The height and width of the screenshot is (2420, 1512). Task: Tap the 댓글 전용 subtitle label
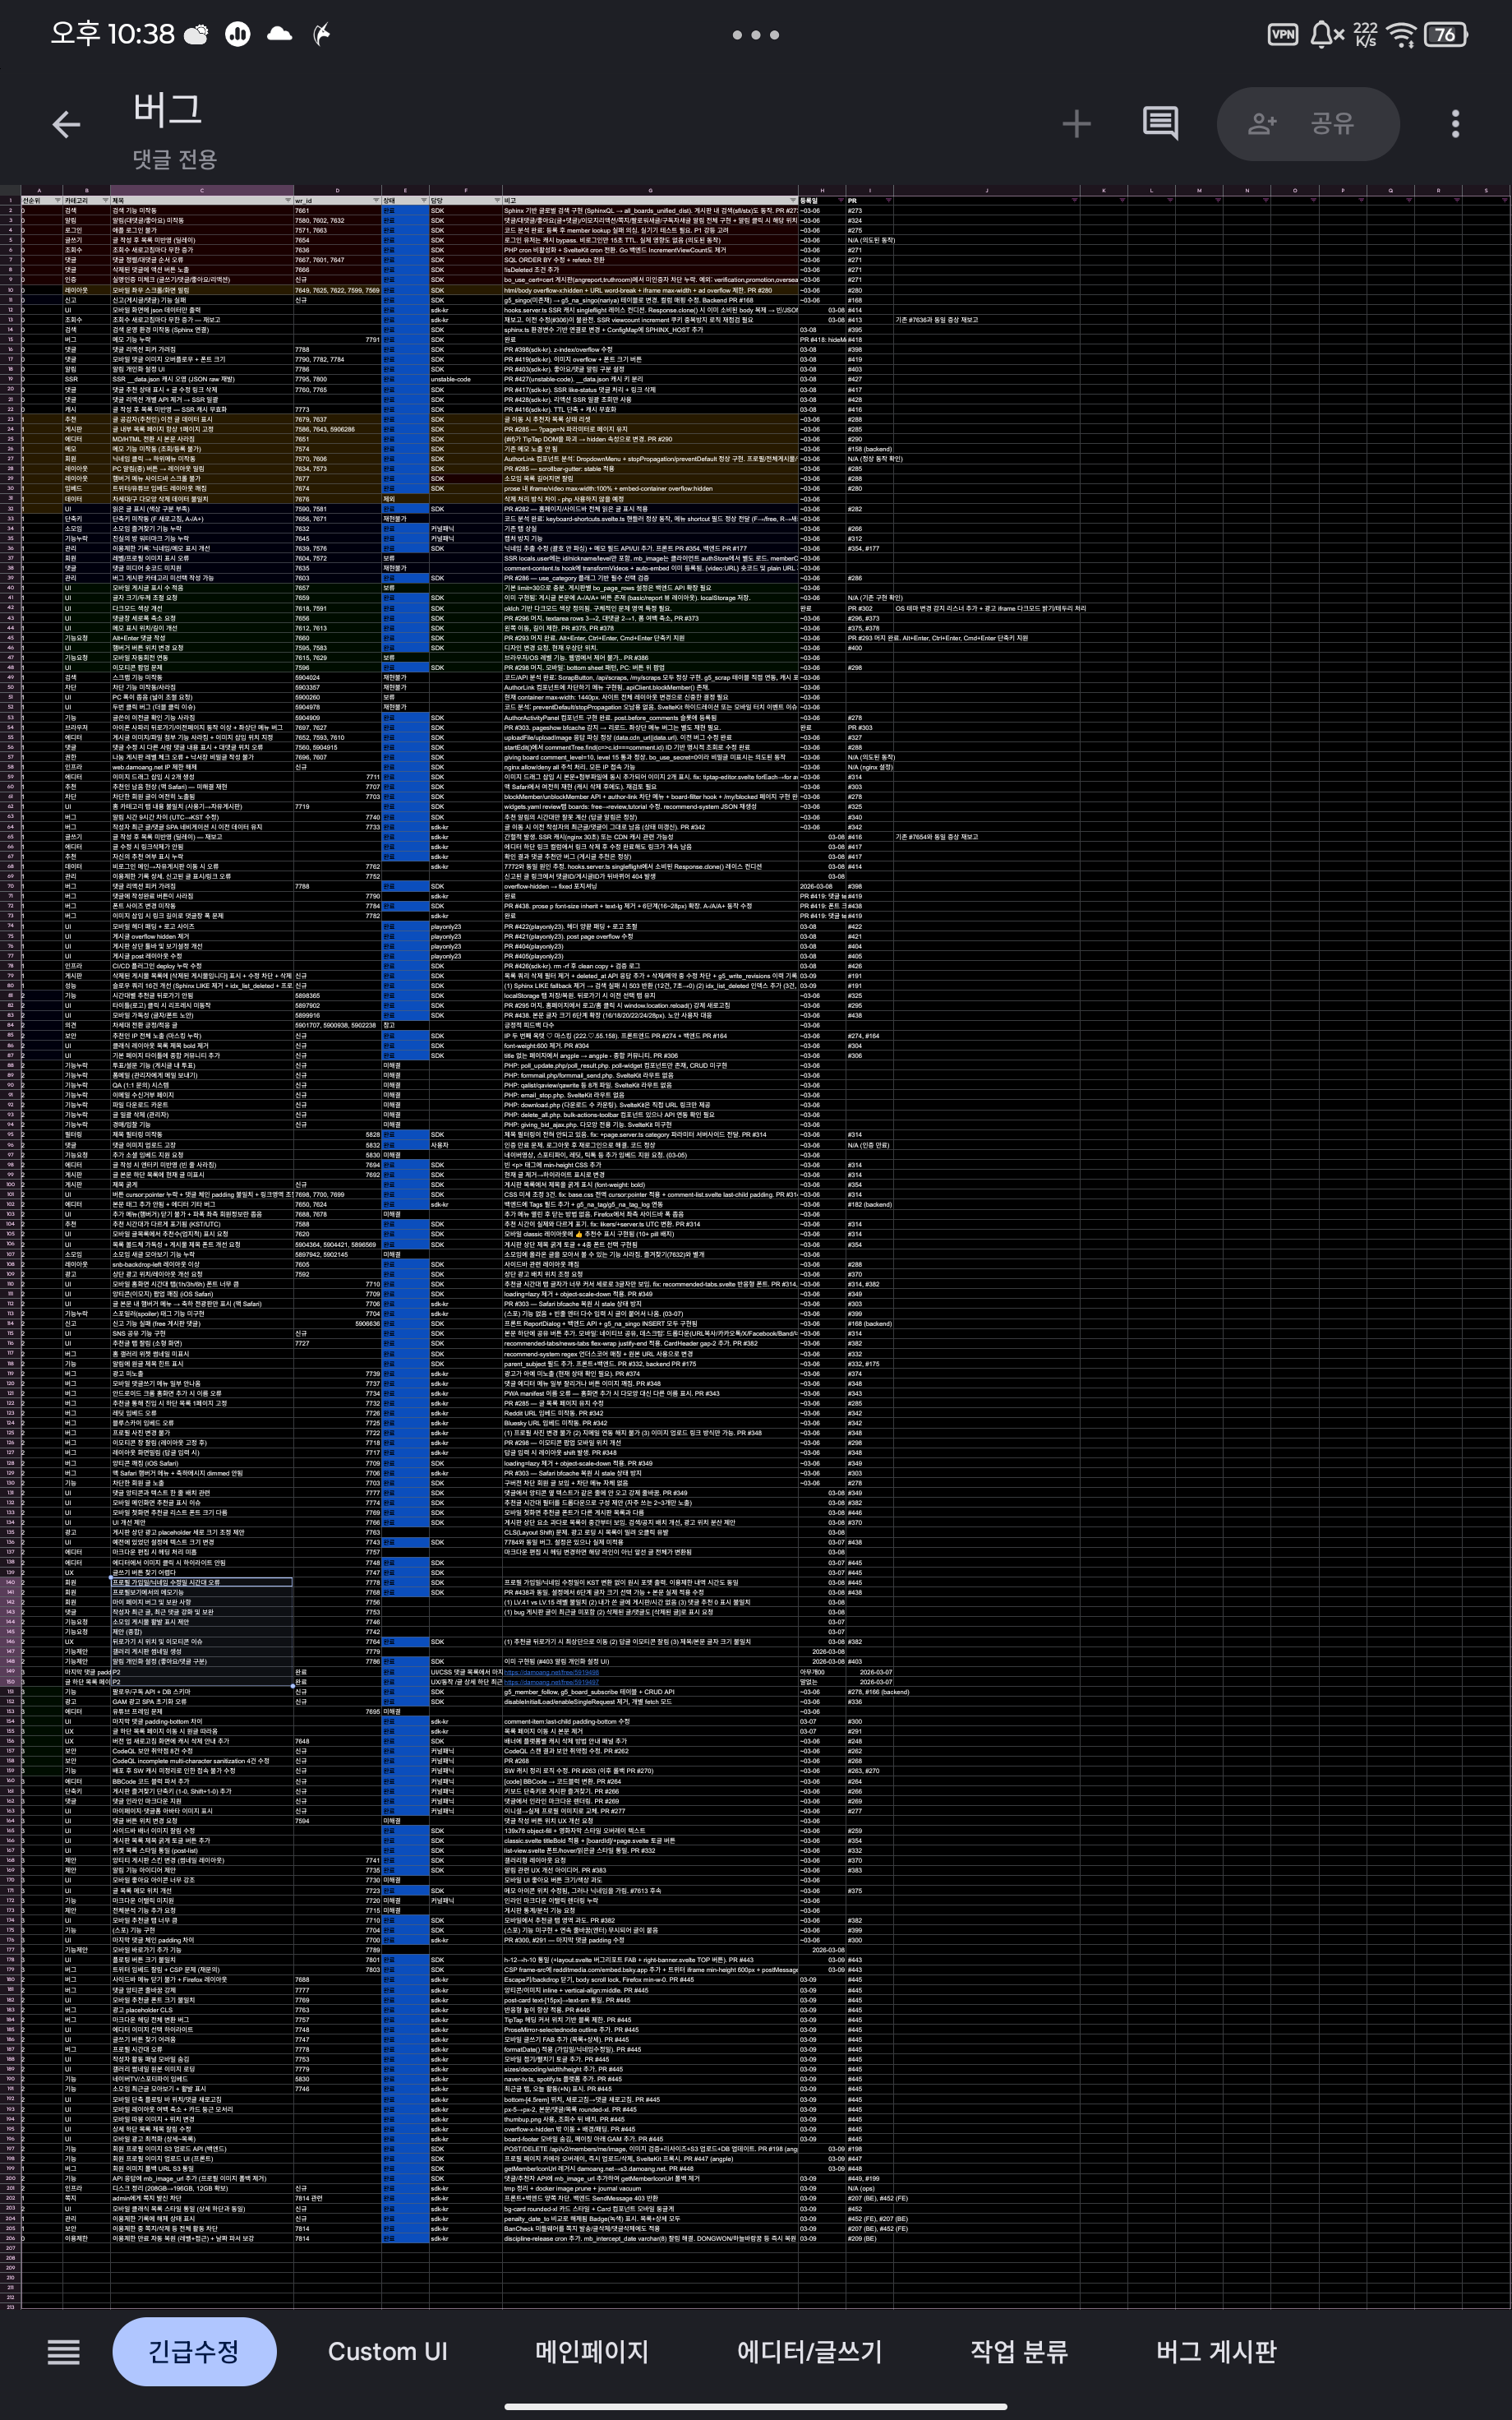coord(175,159)
